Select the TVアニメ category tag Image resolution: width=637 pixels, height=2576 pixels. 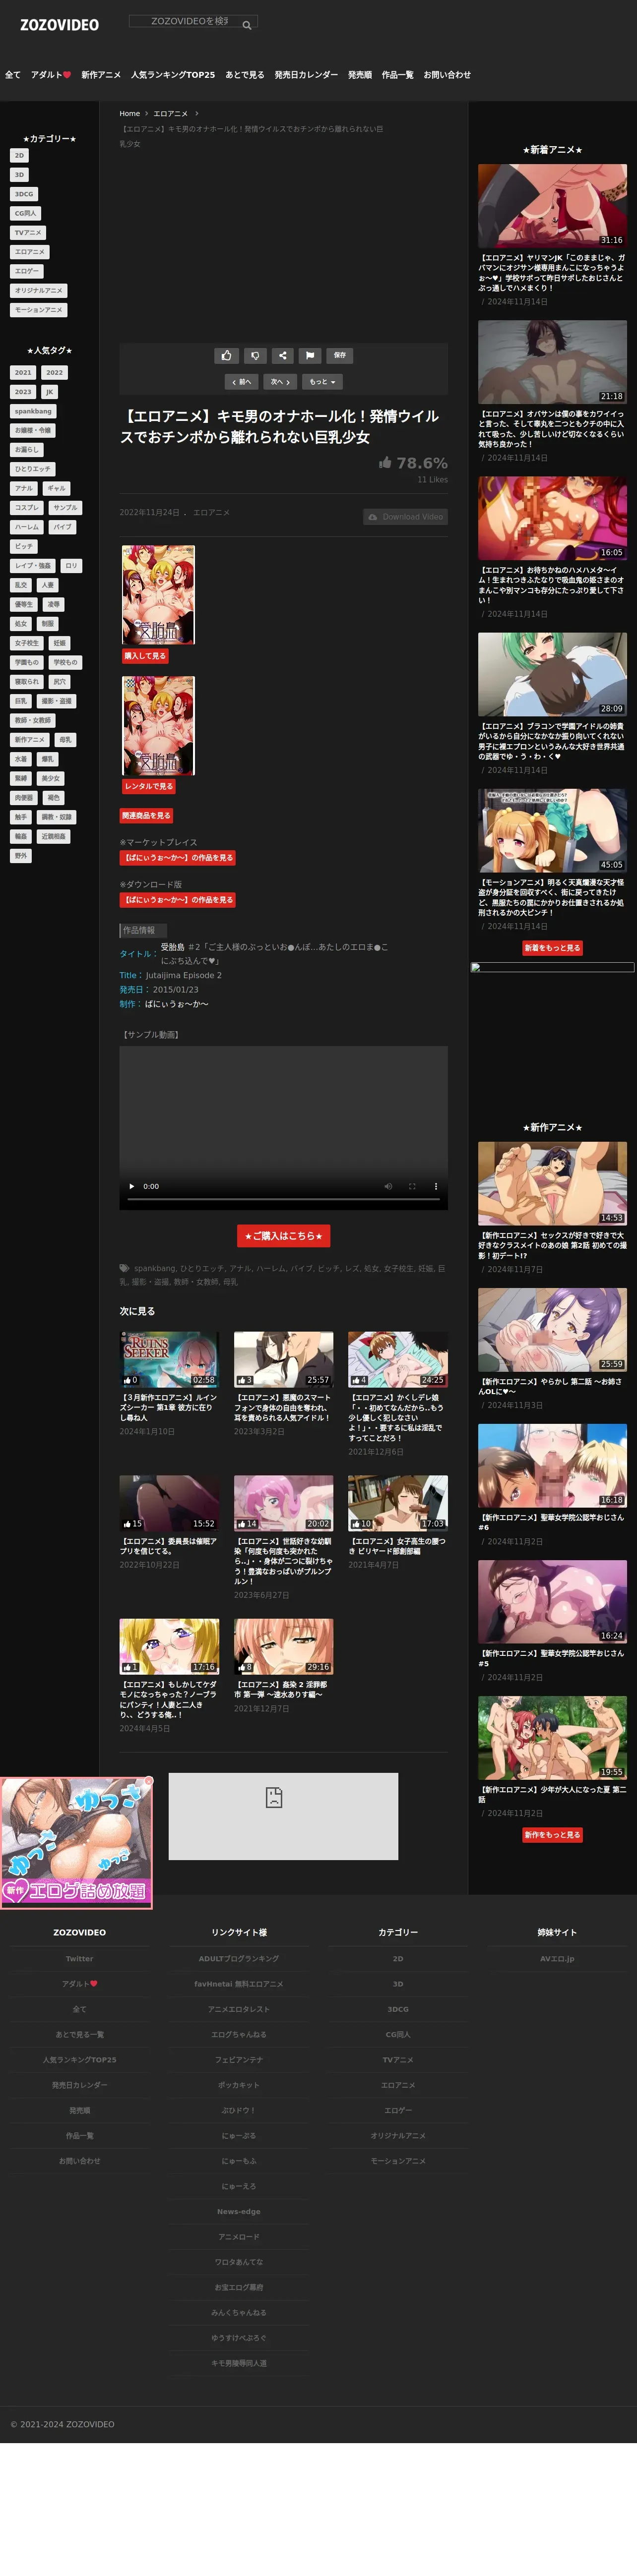coord(27,233)
